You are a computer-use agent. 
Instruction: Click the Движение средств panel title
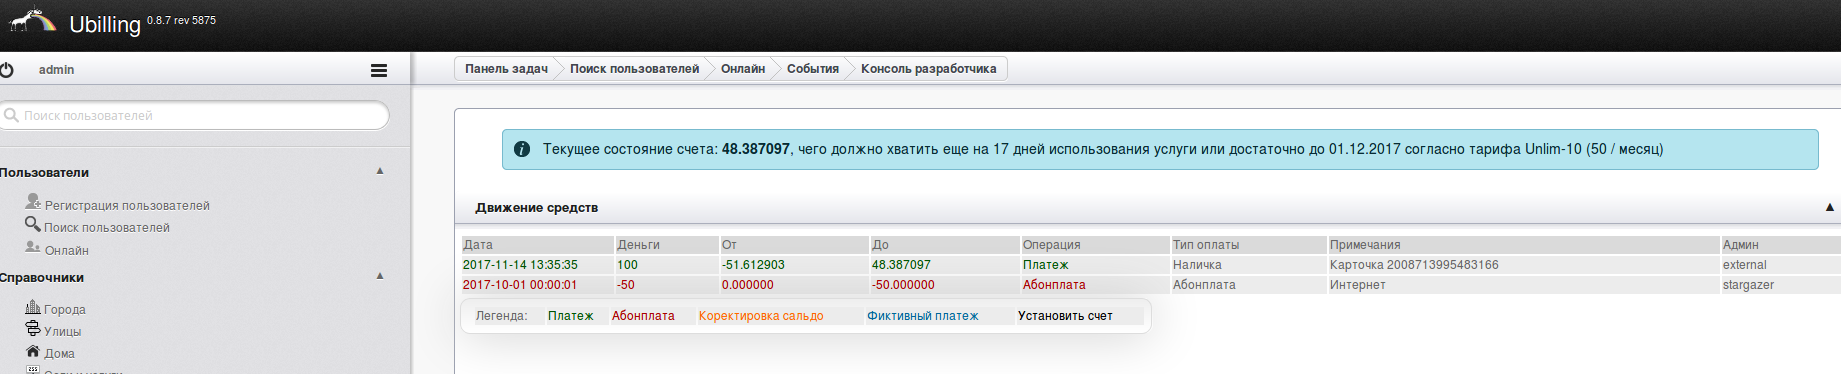click(536, 208)
